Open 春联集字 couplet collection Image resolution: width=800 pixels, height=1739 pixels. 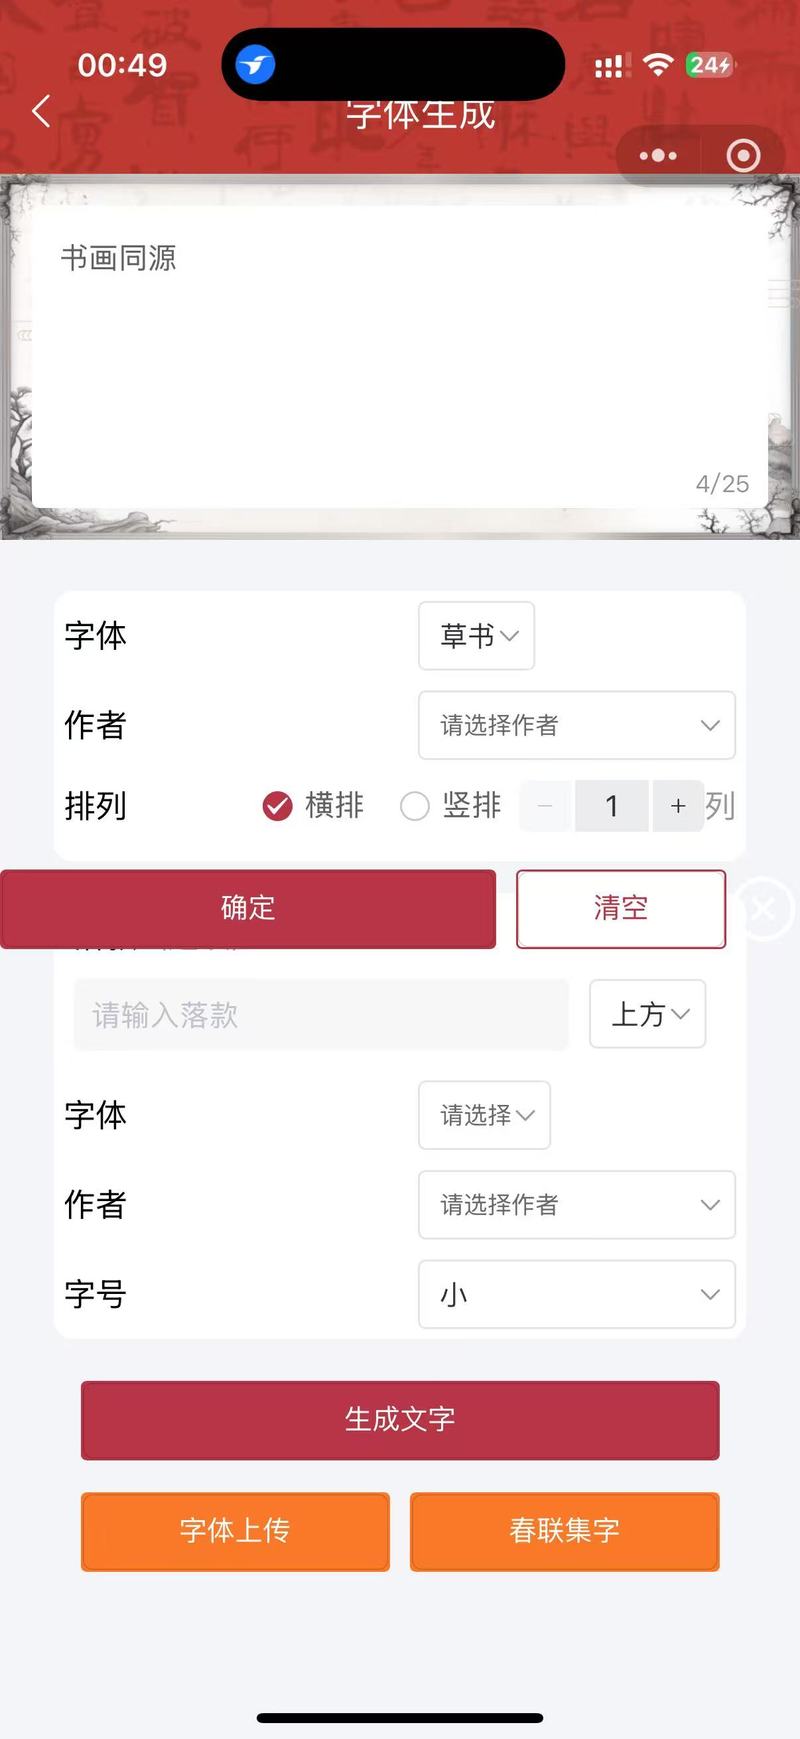564,1531
